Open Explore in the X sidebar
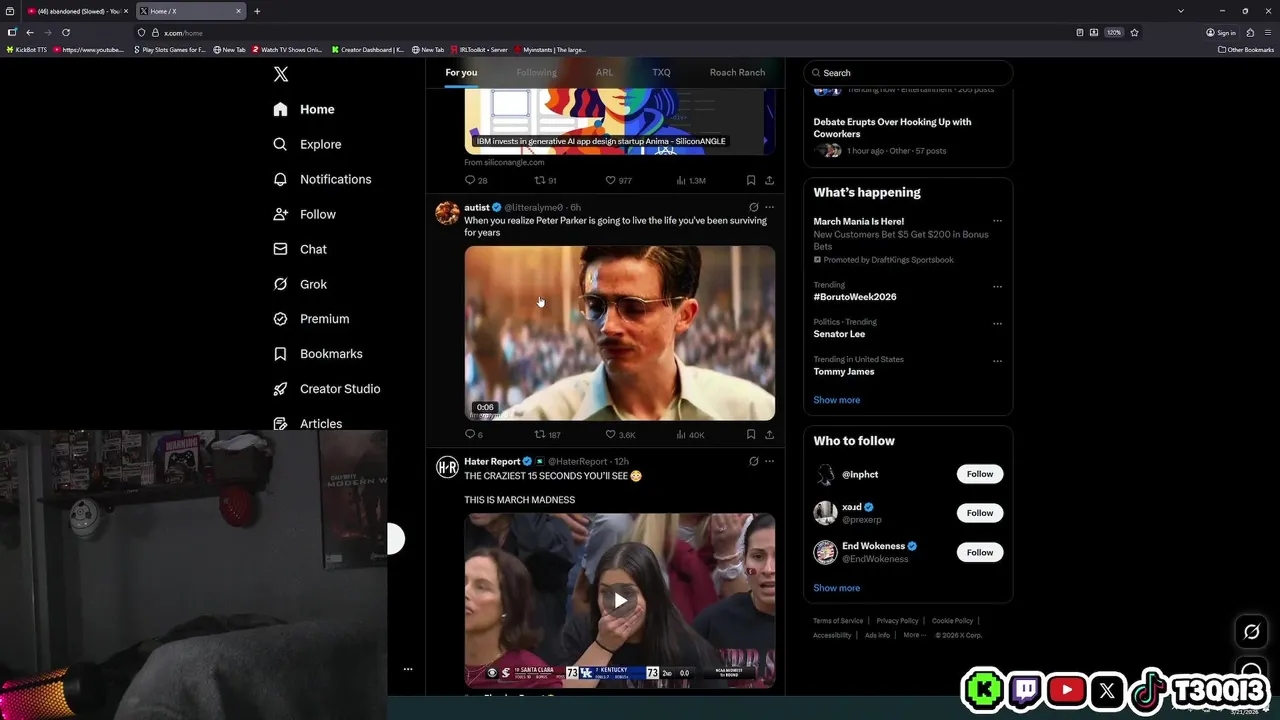This screenshot has height=720, width=1280. tap(307, 144)
